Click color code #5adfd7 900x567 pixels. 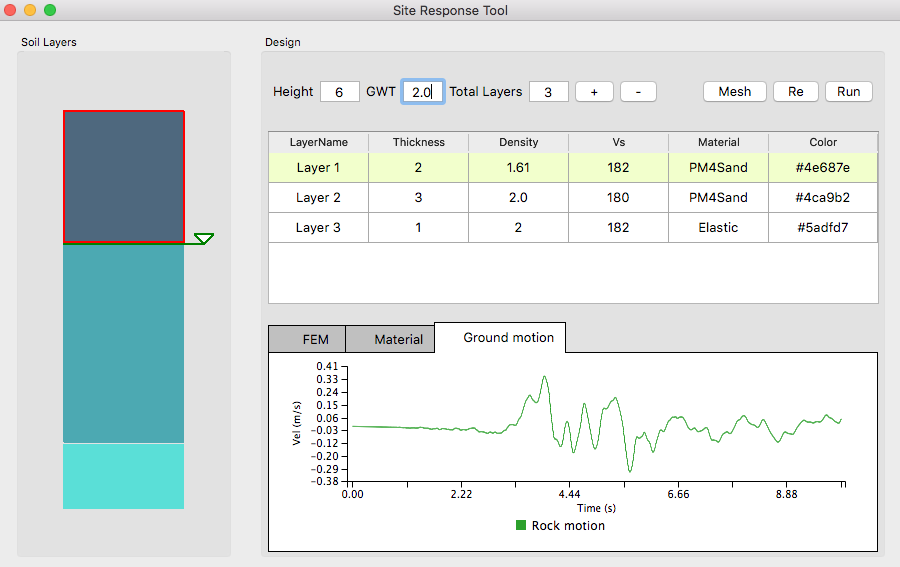(x=823, y=227)
